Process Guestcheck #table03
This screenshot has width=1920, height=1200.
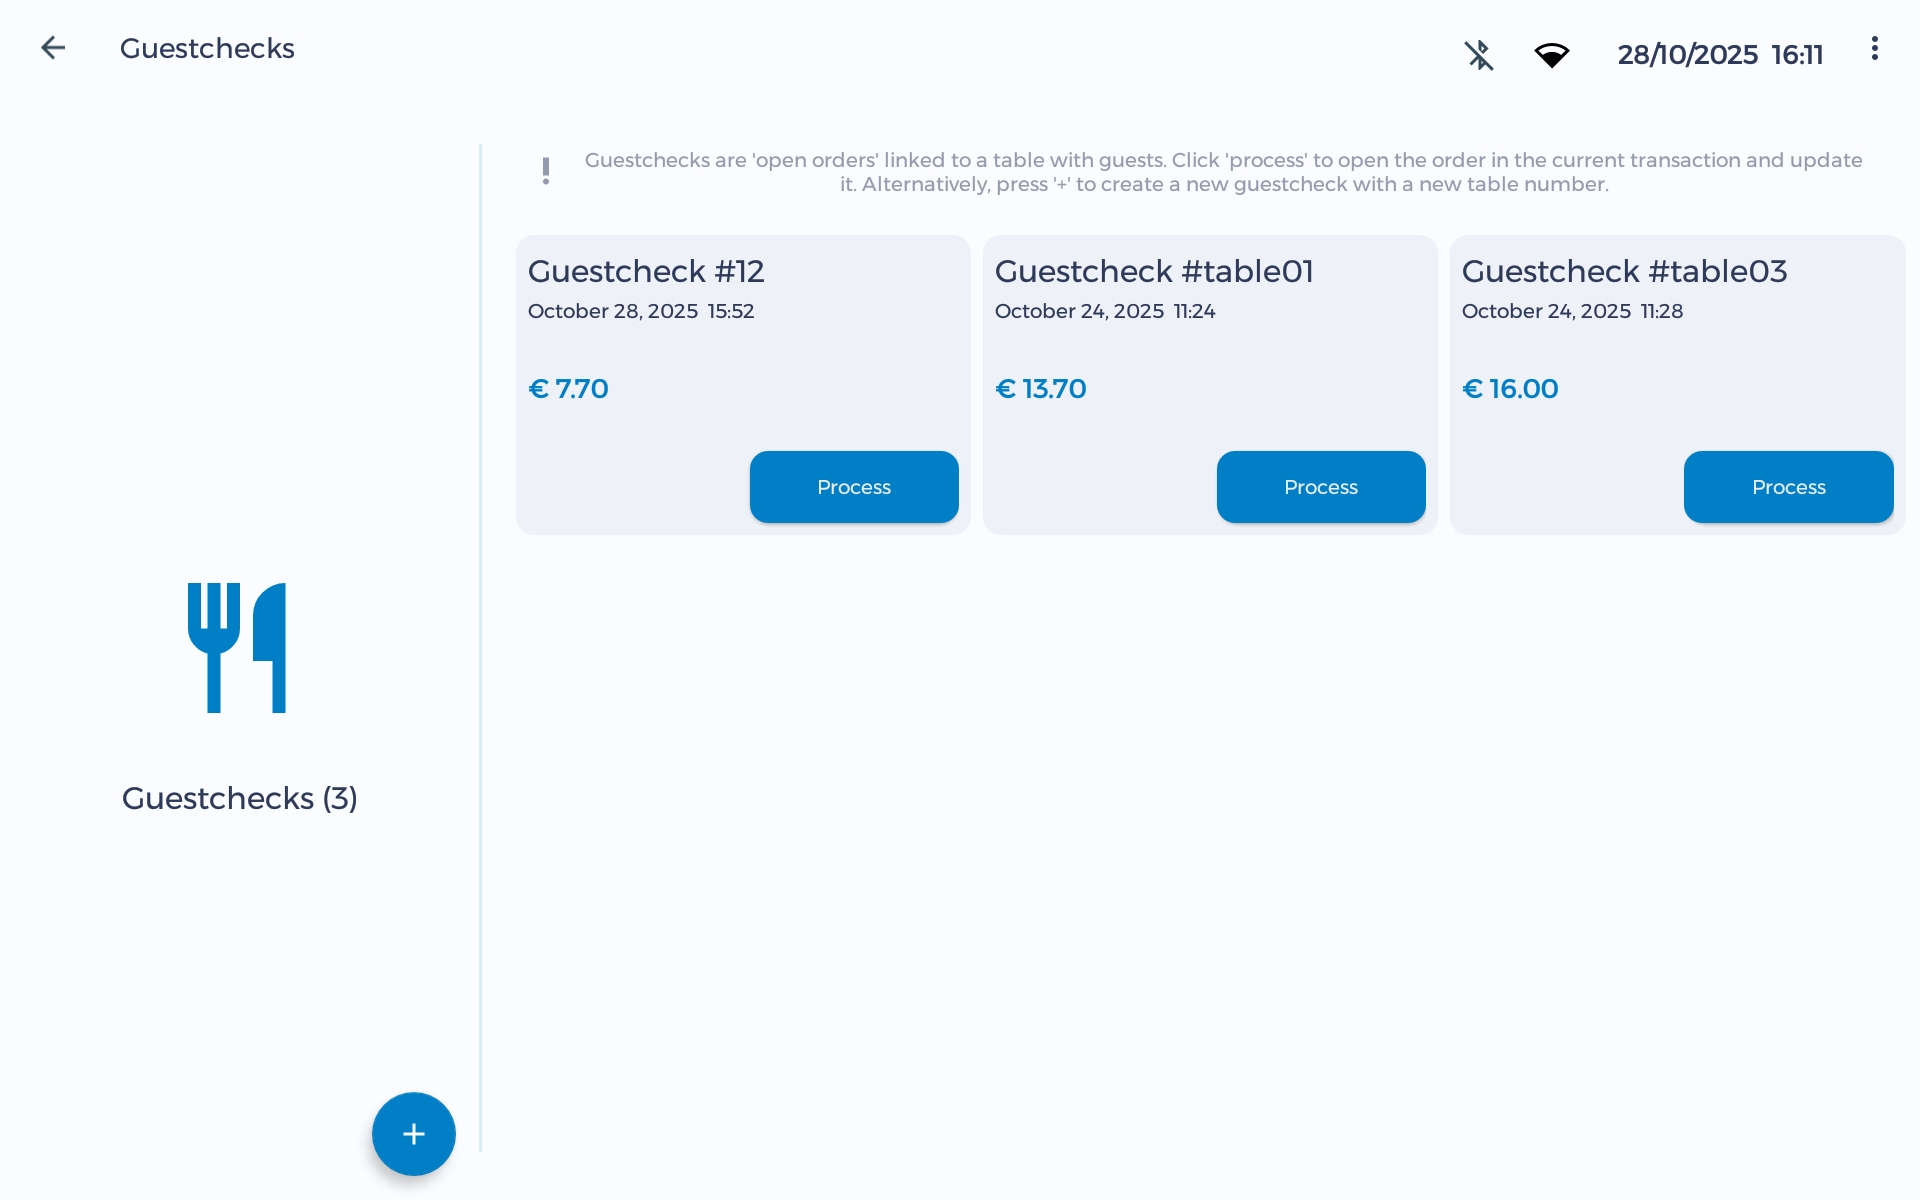click(1787, 487)
